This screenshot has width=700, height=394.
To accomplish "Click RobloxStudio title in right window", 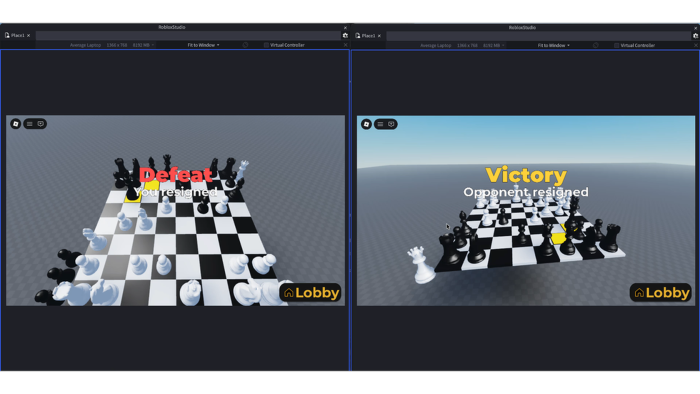I will coord(522,28).
